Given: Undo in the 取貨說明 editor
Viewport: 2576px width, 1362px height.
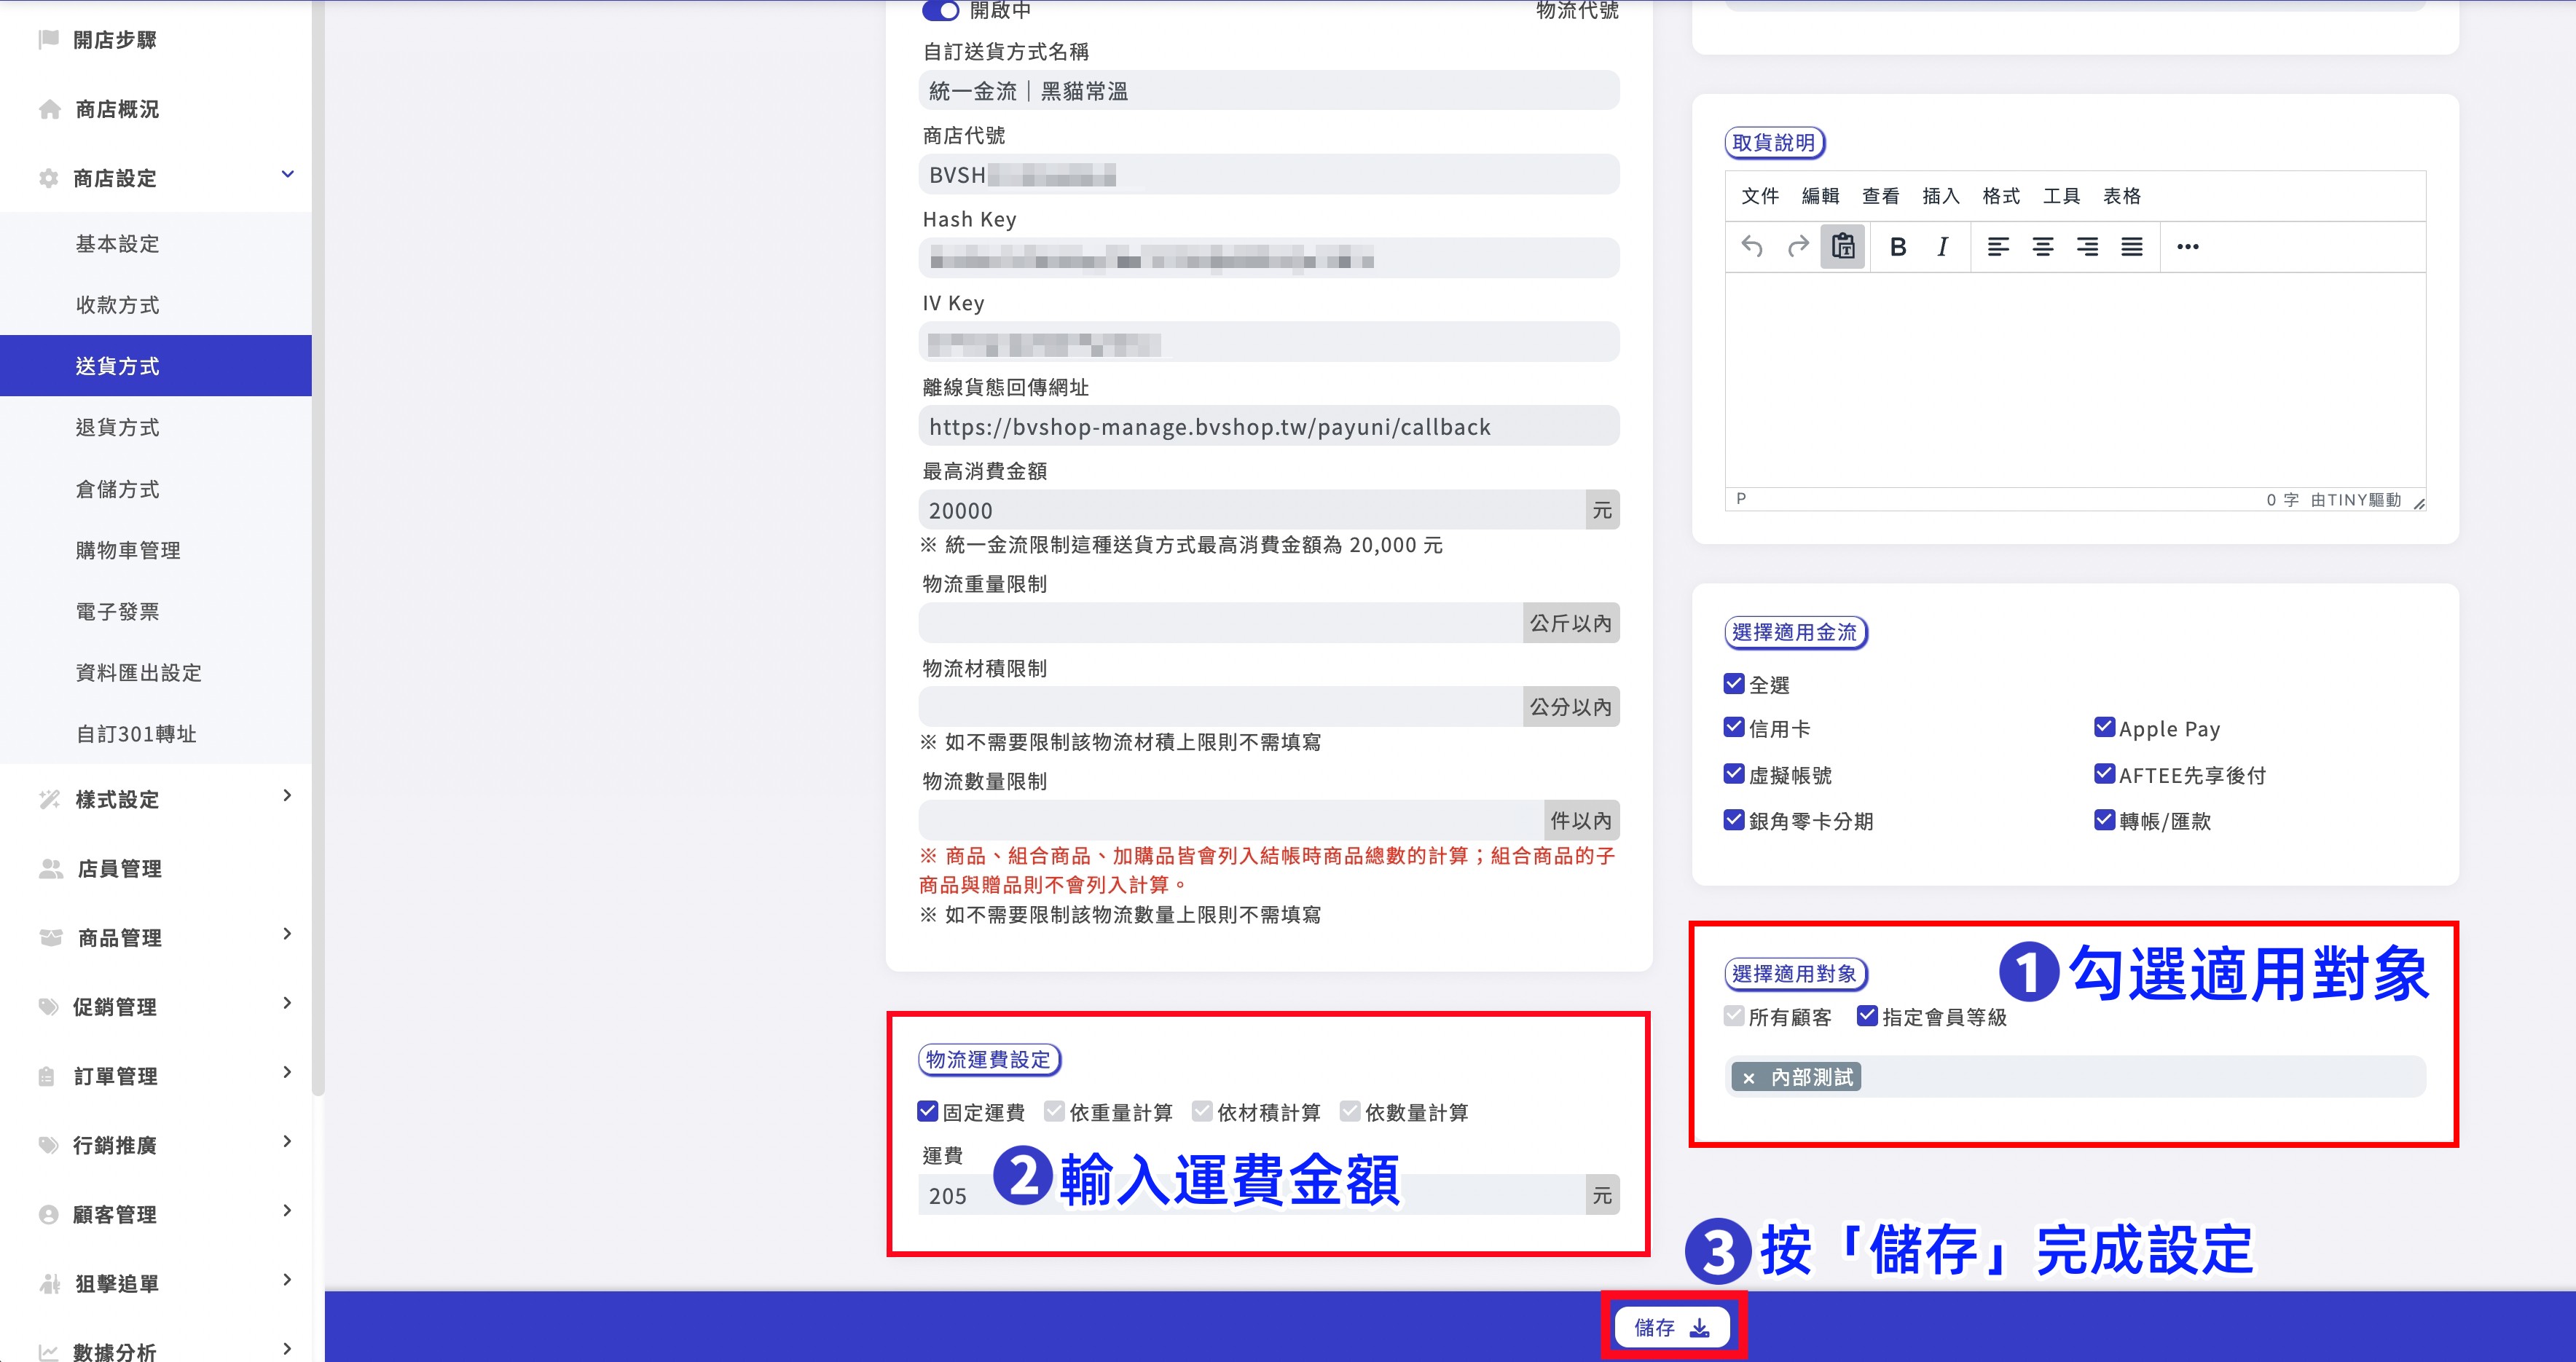Looking at the screenshot, I should coord(1752,246).
